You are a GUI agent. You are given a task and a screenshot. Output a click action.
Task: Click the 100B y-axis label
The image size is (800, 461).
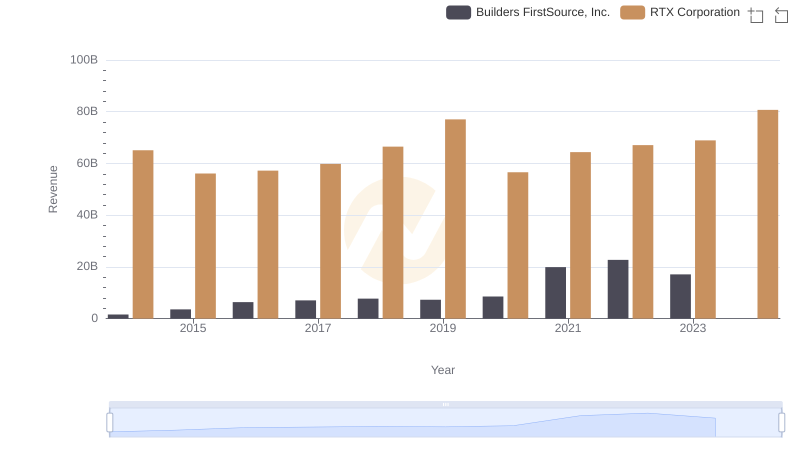click(84, 60)
